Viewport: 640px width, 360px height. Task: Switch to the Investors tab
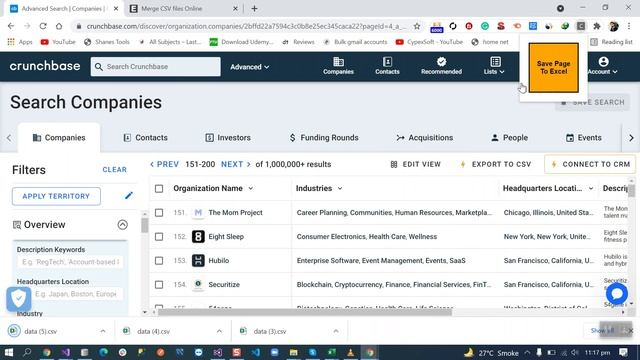click(228, 138)
